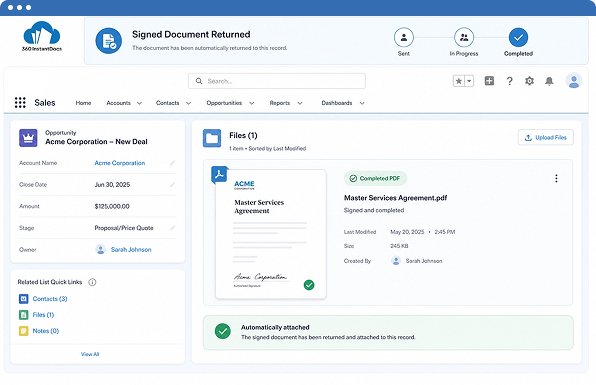Expand the Accounts tab chevron
The width and height of the screenshot is (596, 385).
pos(139,103)
